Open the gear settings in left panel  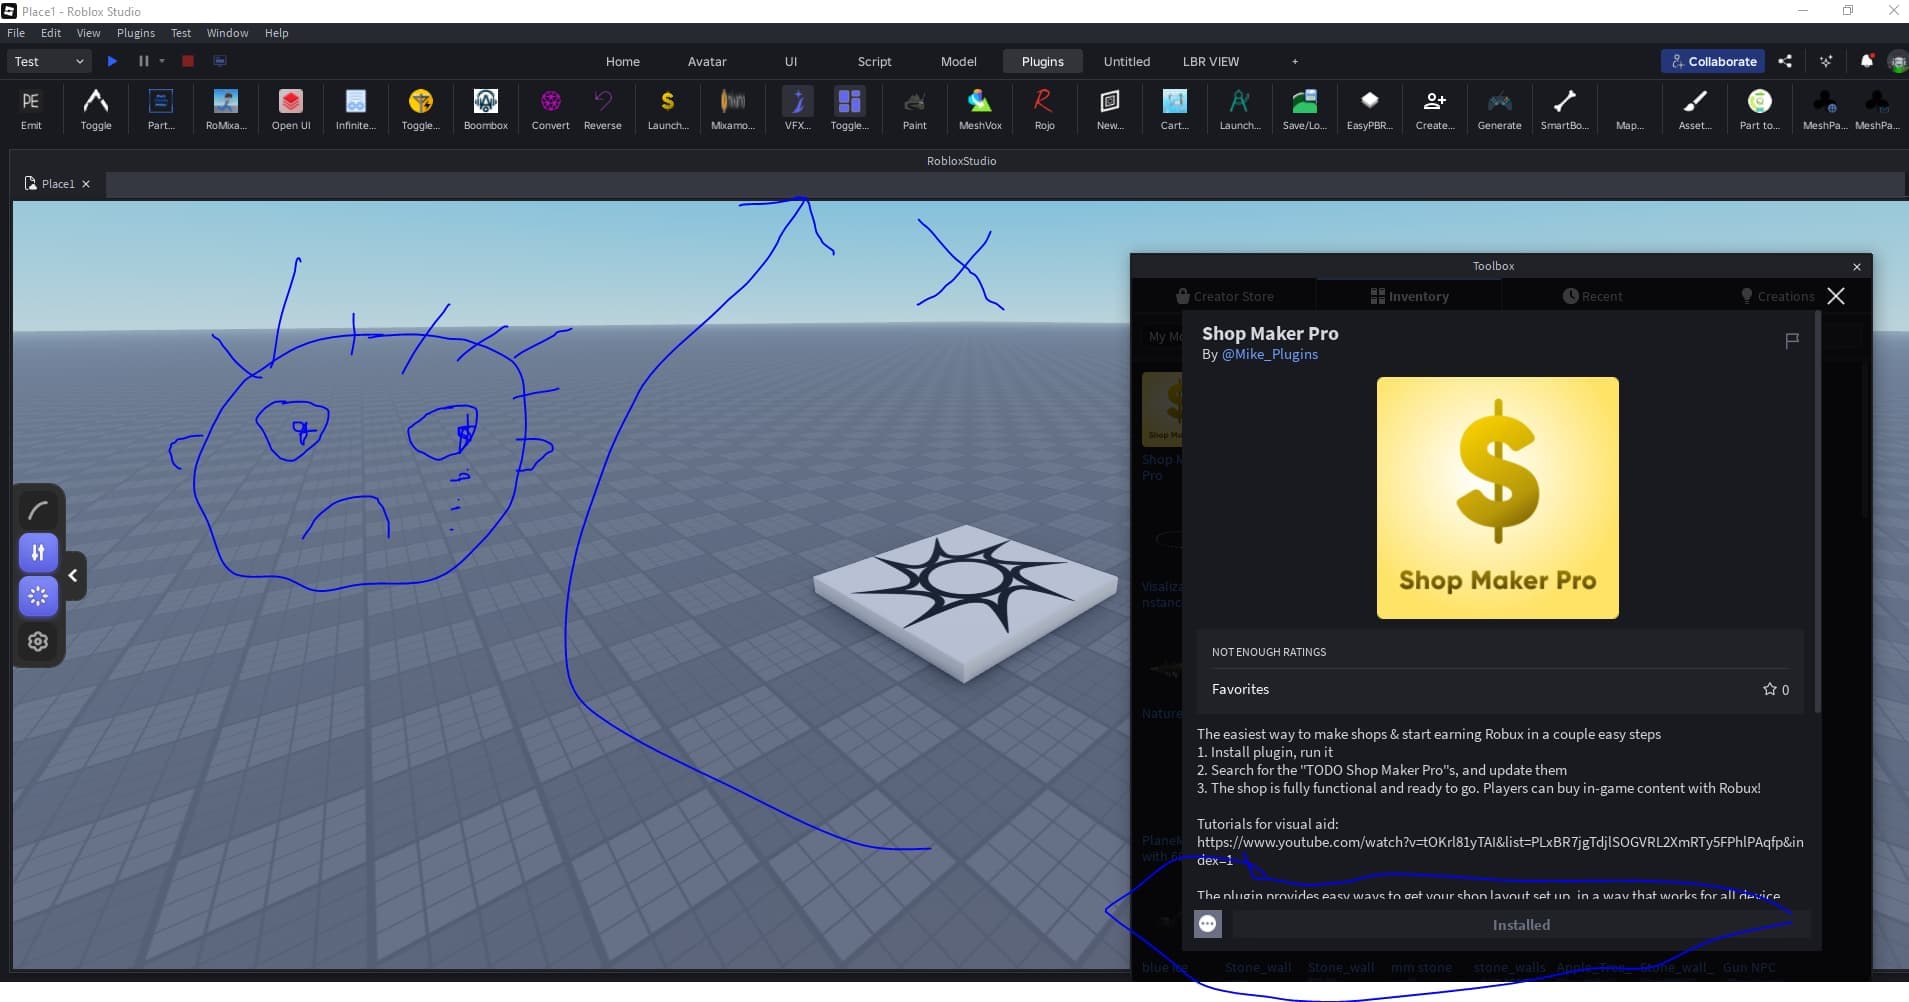[38, 641]
